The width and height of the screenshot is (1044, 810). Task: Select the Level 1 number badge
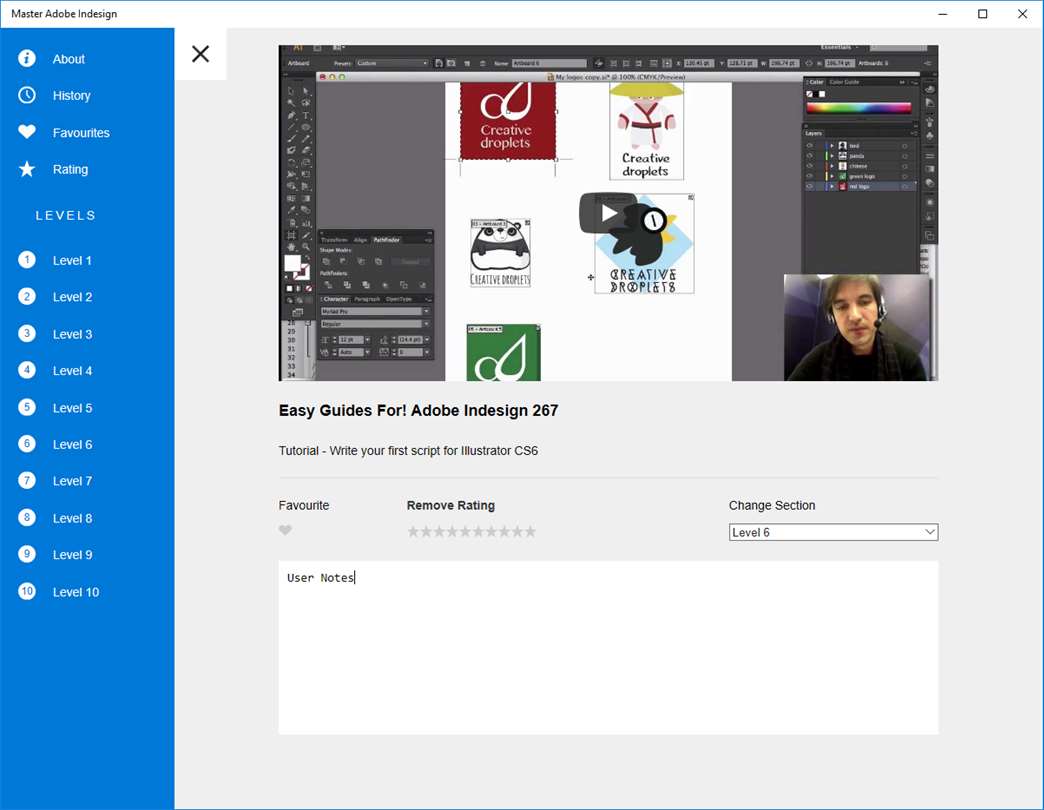(x=27, y=260)
